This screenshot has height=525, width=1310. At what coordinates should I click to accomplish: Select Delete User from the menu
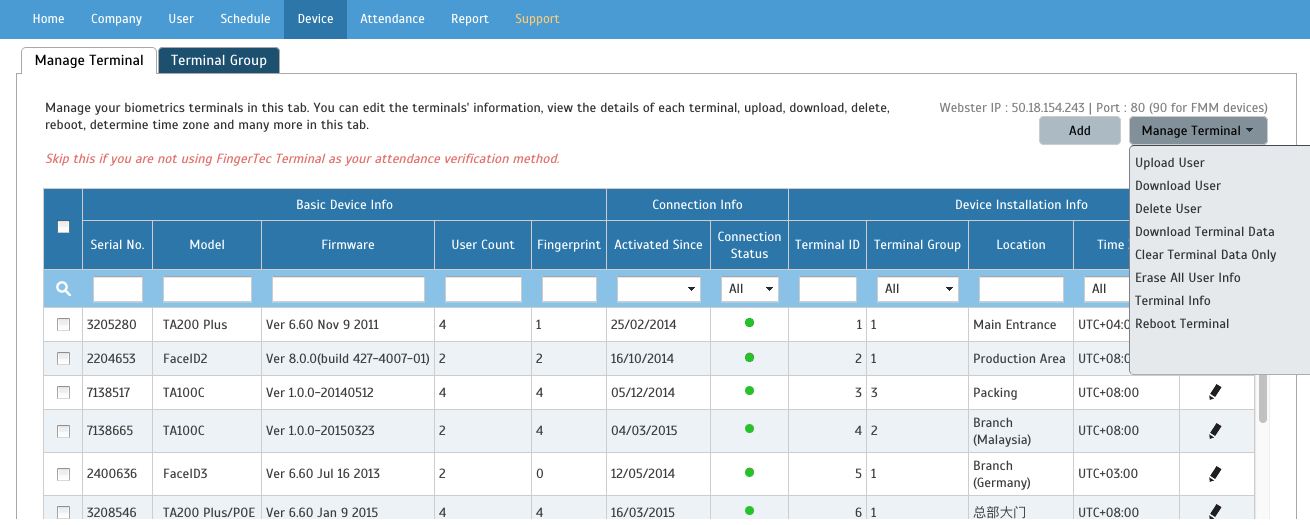(1168, 209)
